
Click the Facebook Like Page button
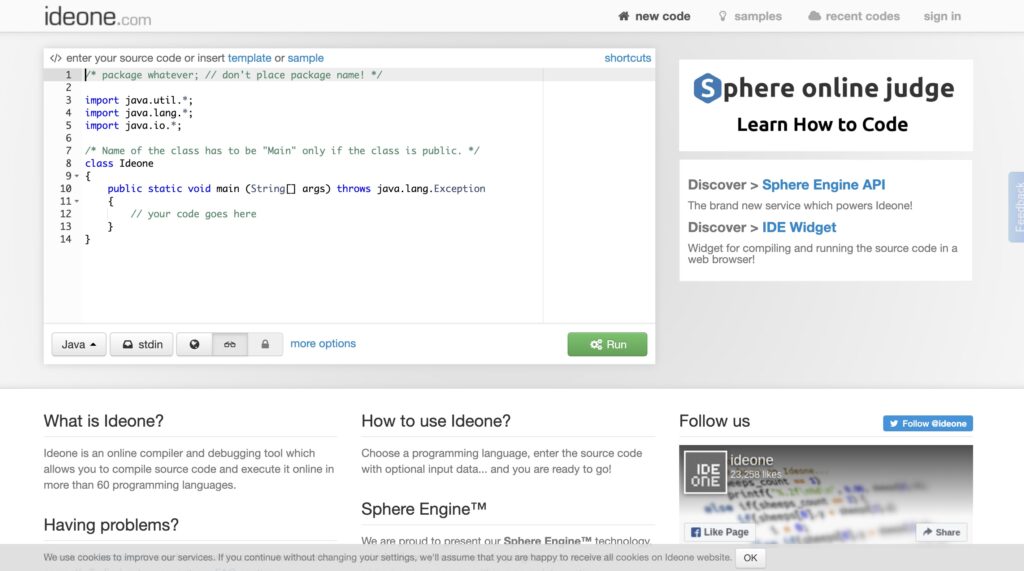(720, 532)
